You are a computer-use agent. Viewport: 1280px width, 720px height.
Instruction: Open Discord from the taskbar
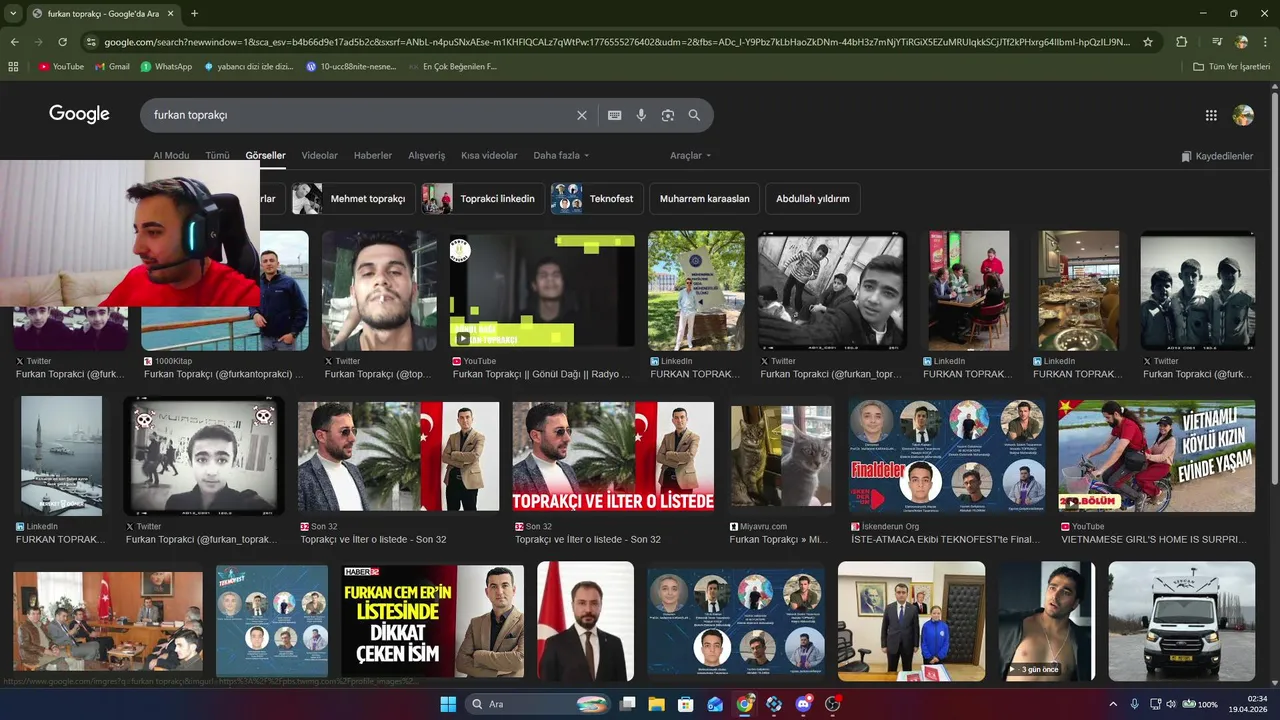coord(803,704)
